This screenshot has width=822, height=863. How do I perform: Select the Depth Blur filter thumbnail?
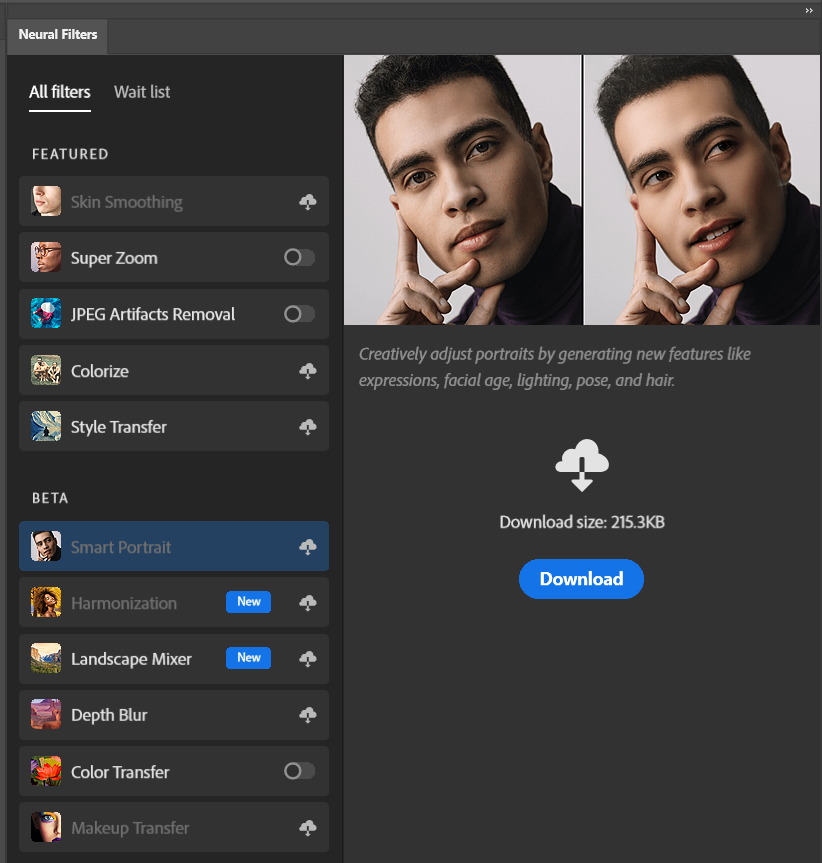[x=46, y=714]
